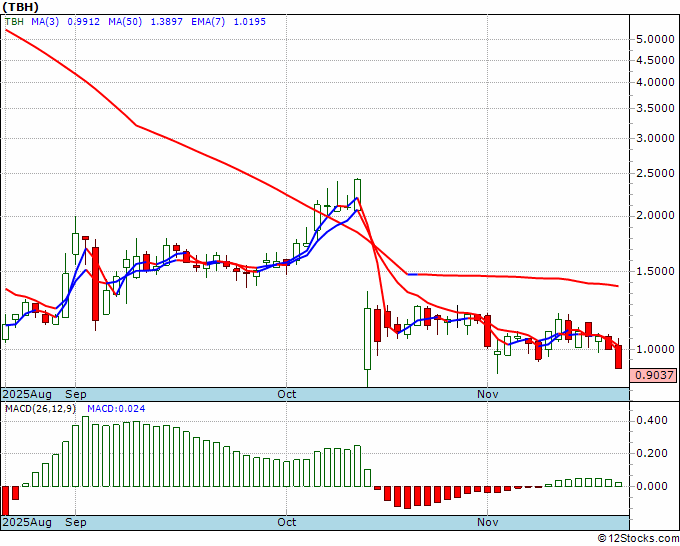Click the Sep label on MACD axis
This screenshot has height=546, width=680.
(x=76, y=522)
